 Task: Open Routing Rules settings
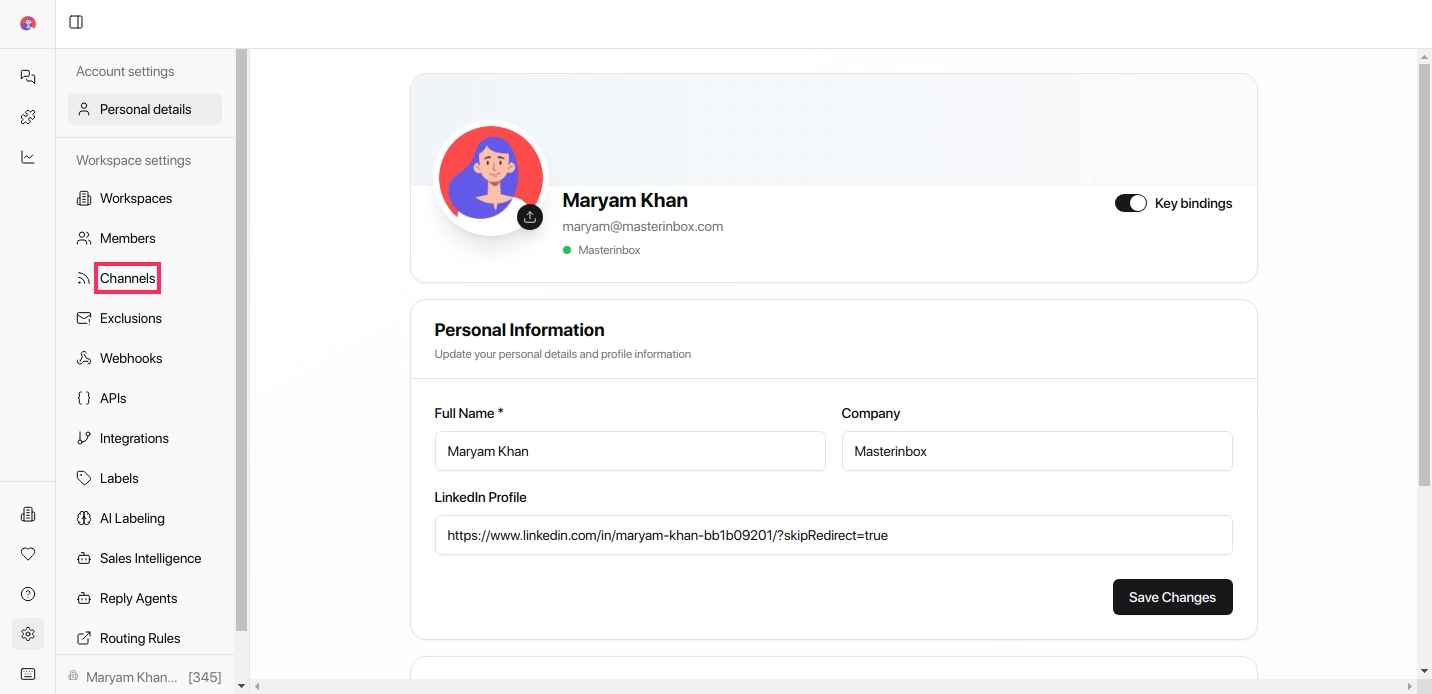pyautogui.click(x=140, y=638)
